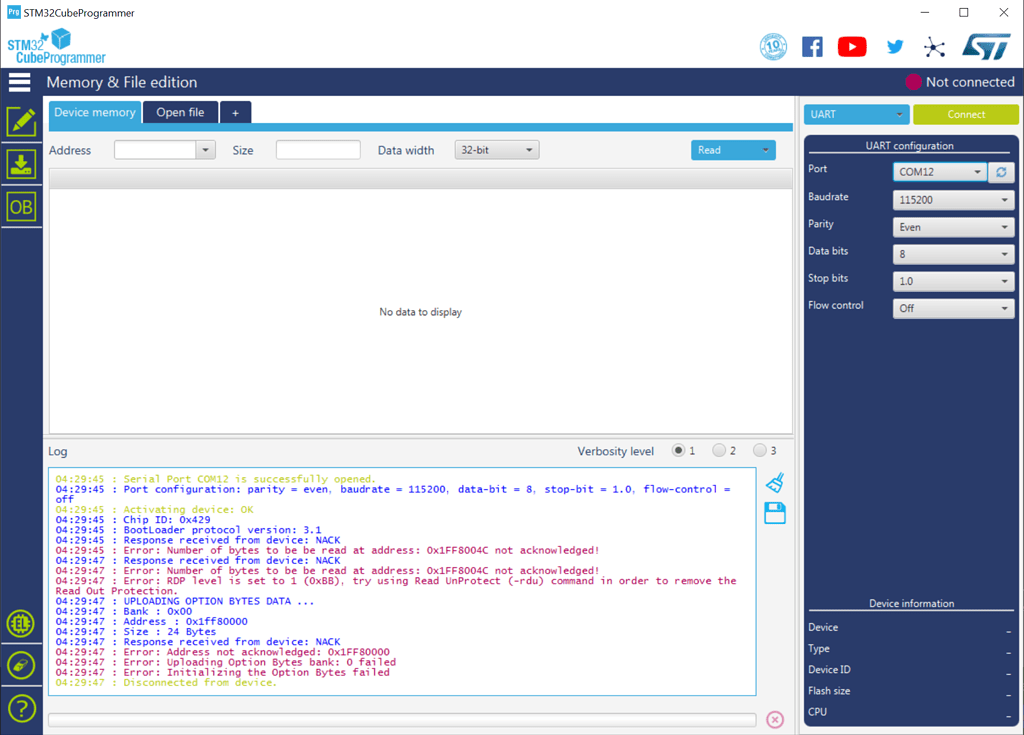Click the green Connect button
This screenshot has width=1024, height=735.
click(x=965, y=114)
